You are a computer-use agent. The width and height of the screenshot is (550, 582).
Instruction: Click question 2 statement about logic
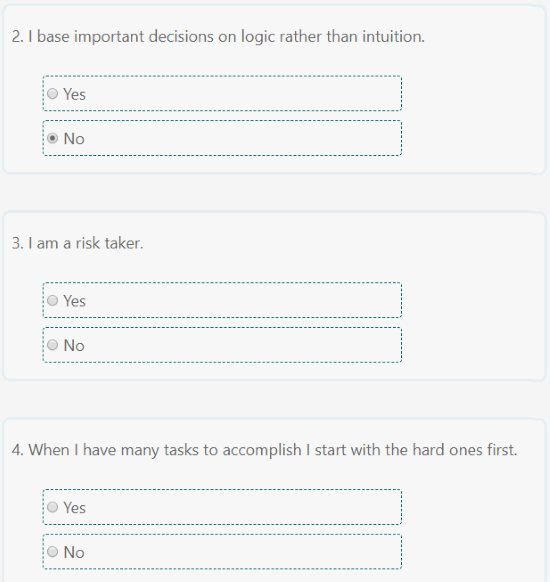[x=218, y=37]
